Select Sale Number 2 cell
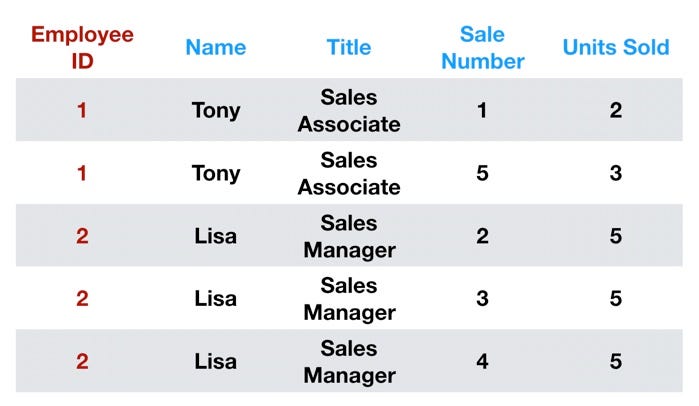 click(482, 236)
